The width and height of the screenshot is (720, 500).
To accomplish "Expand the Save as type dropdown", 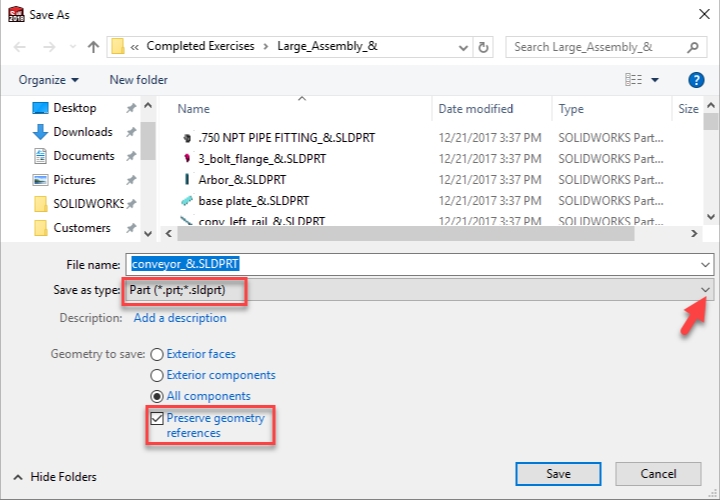I will click(x=705, y=290).
